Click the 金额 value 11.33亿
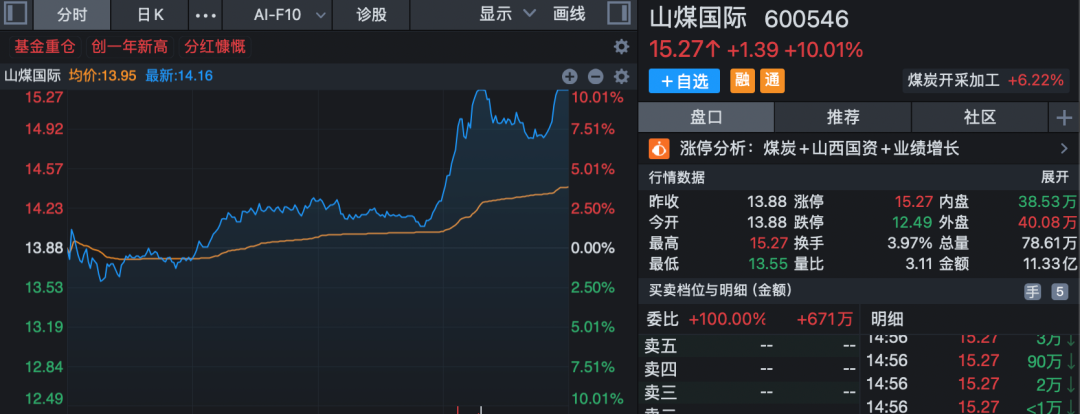 (x=1048, y=264)
